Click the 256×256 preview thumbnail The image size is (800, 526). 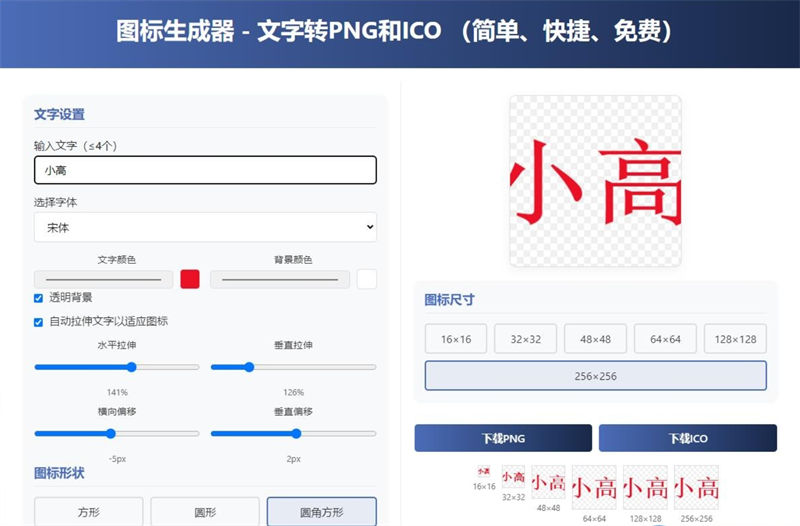click(x=695, y=487)
